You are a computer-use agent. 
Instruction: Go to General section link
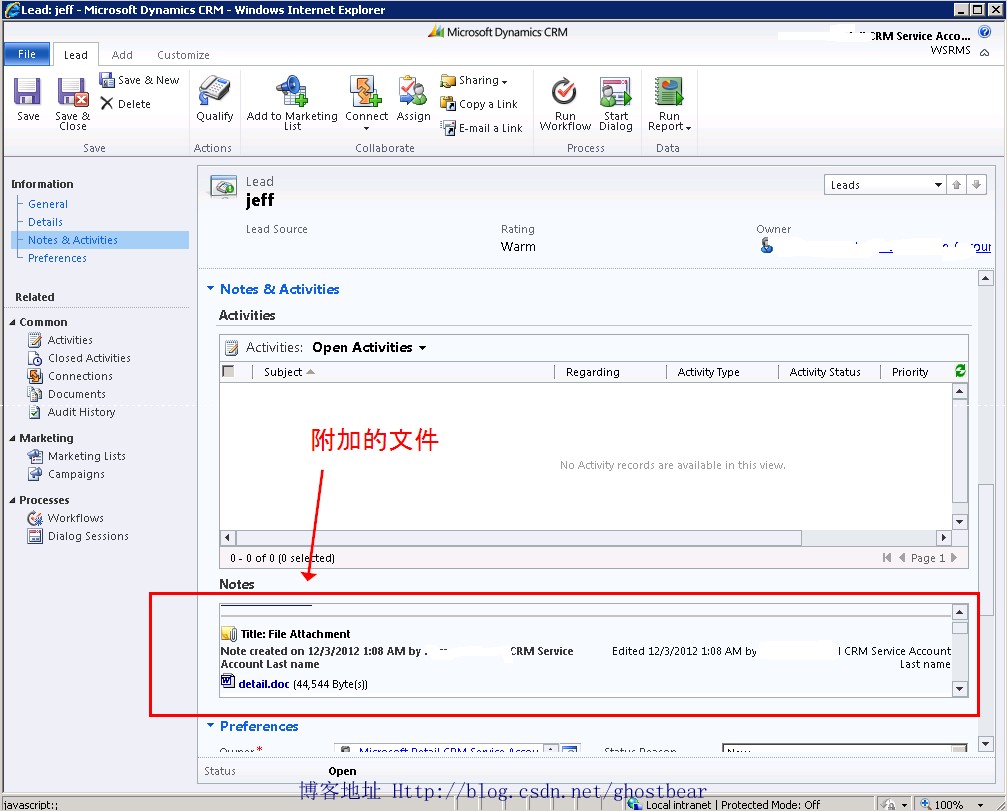[x=48, y=204]
